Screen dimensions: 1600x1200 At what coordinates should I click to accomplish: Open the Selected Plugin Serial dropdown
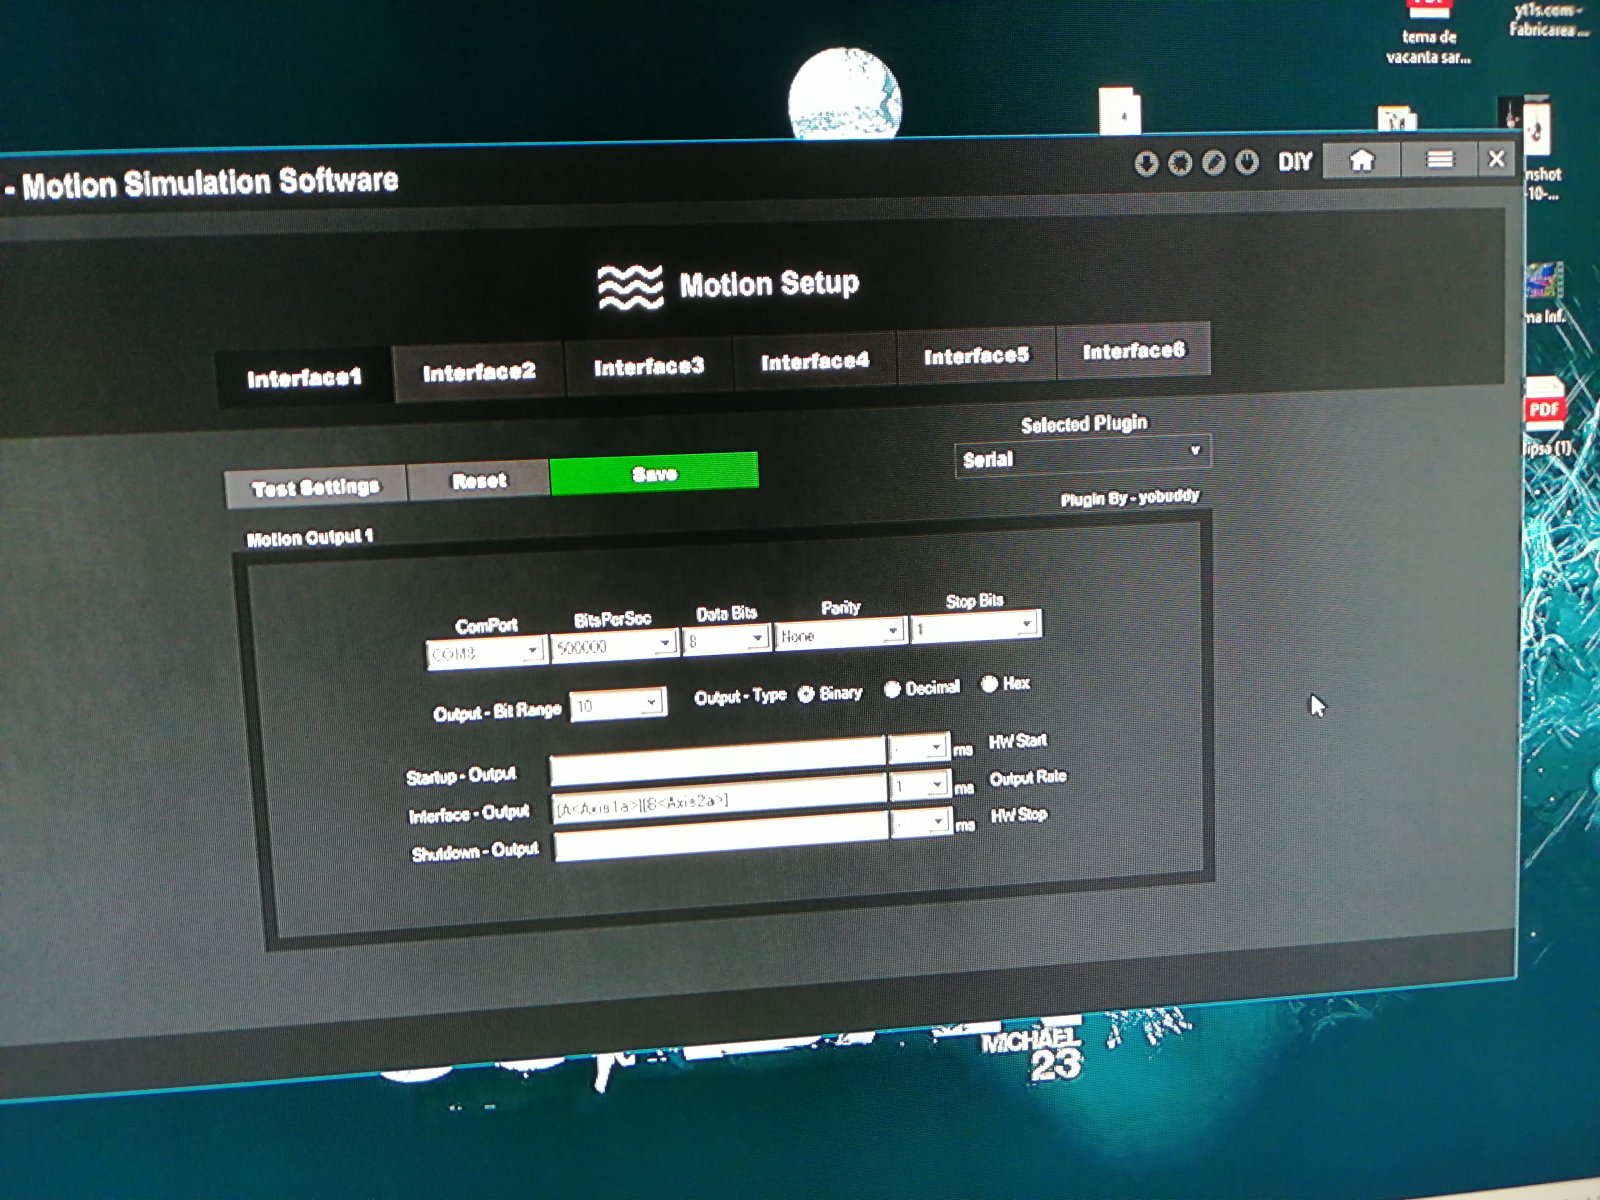click(1083, 458)
